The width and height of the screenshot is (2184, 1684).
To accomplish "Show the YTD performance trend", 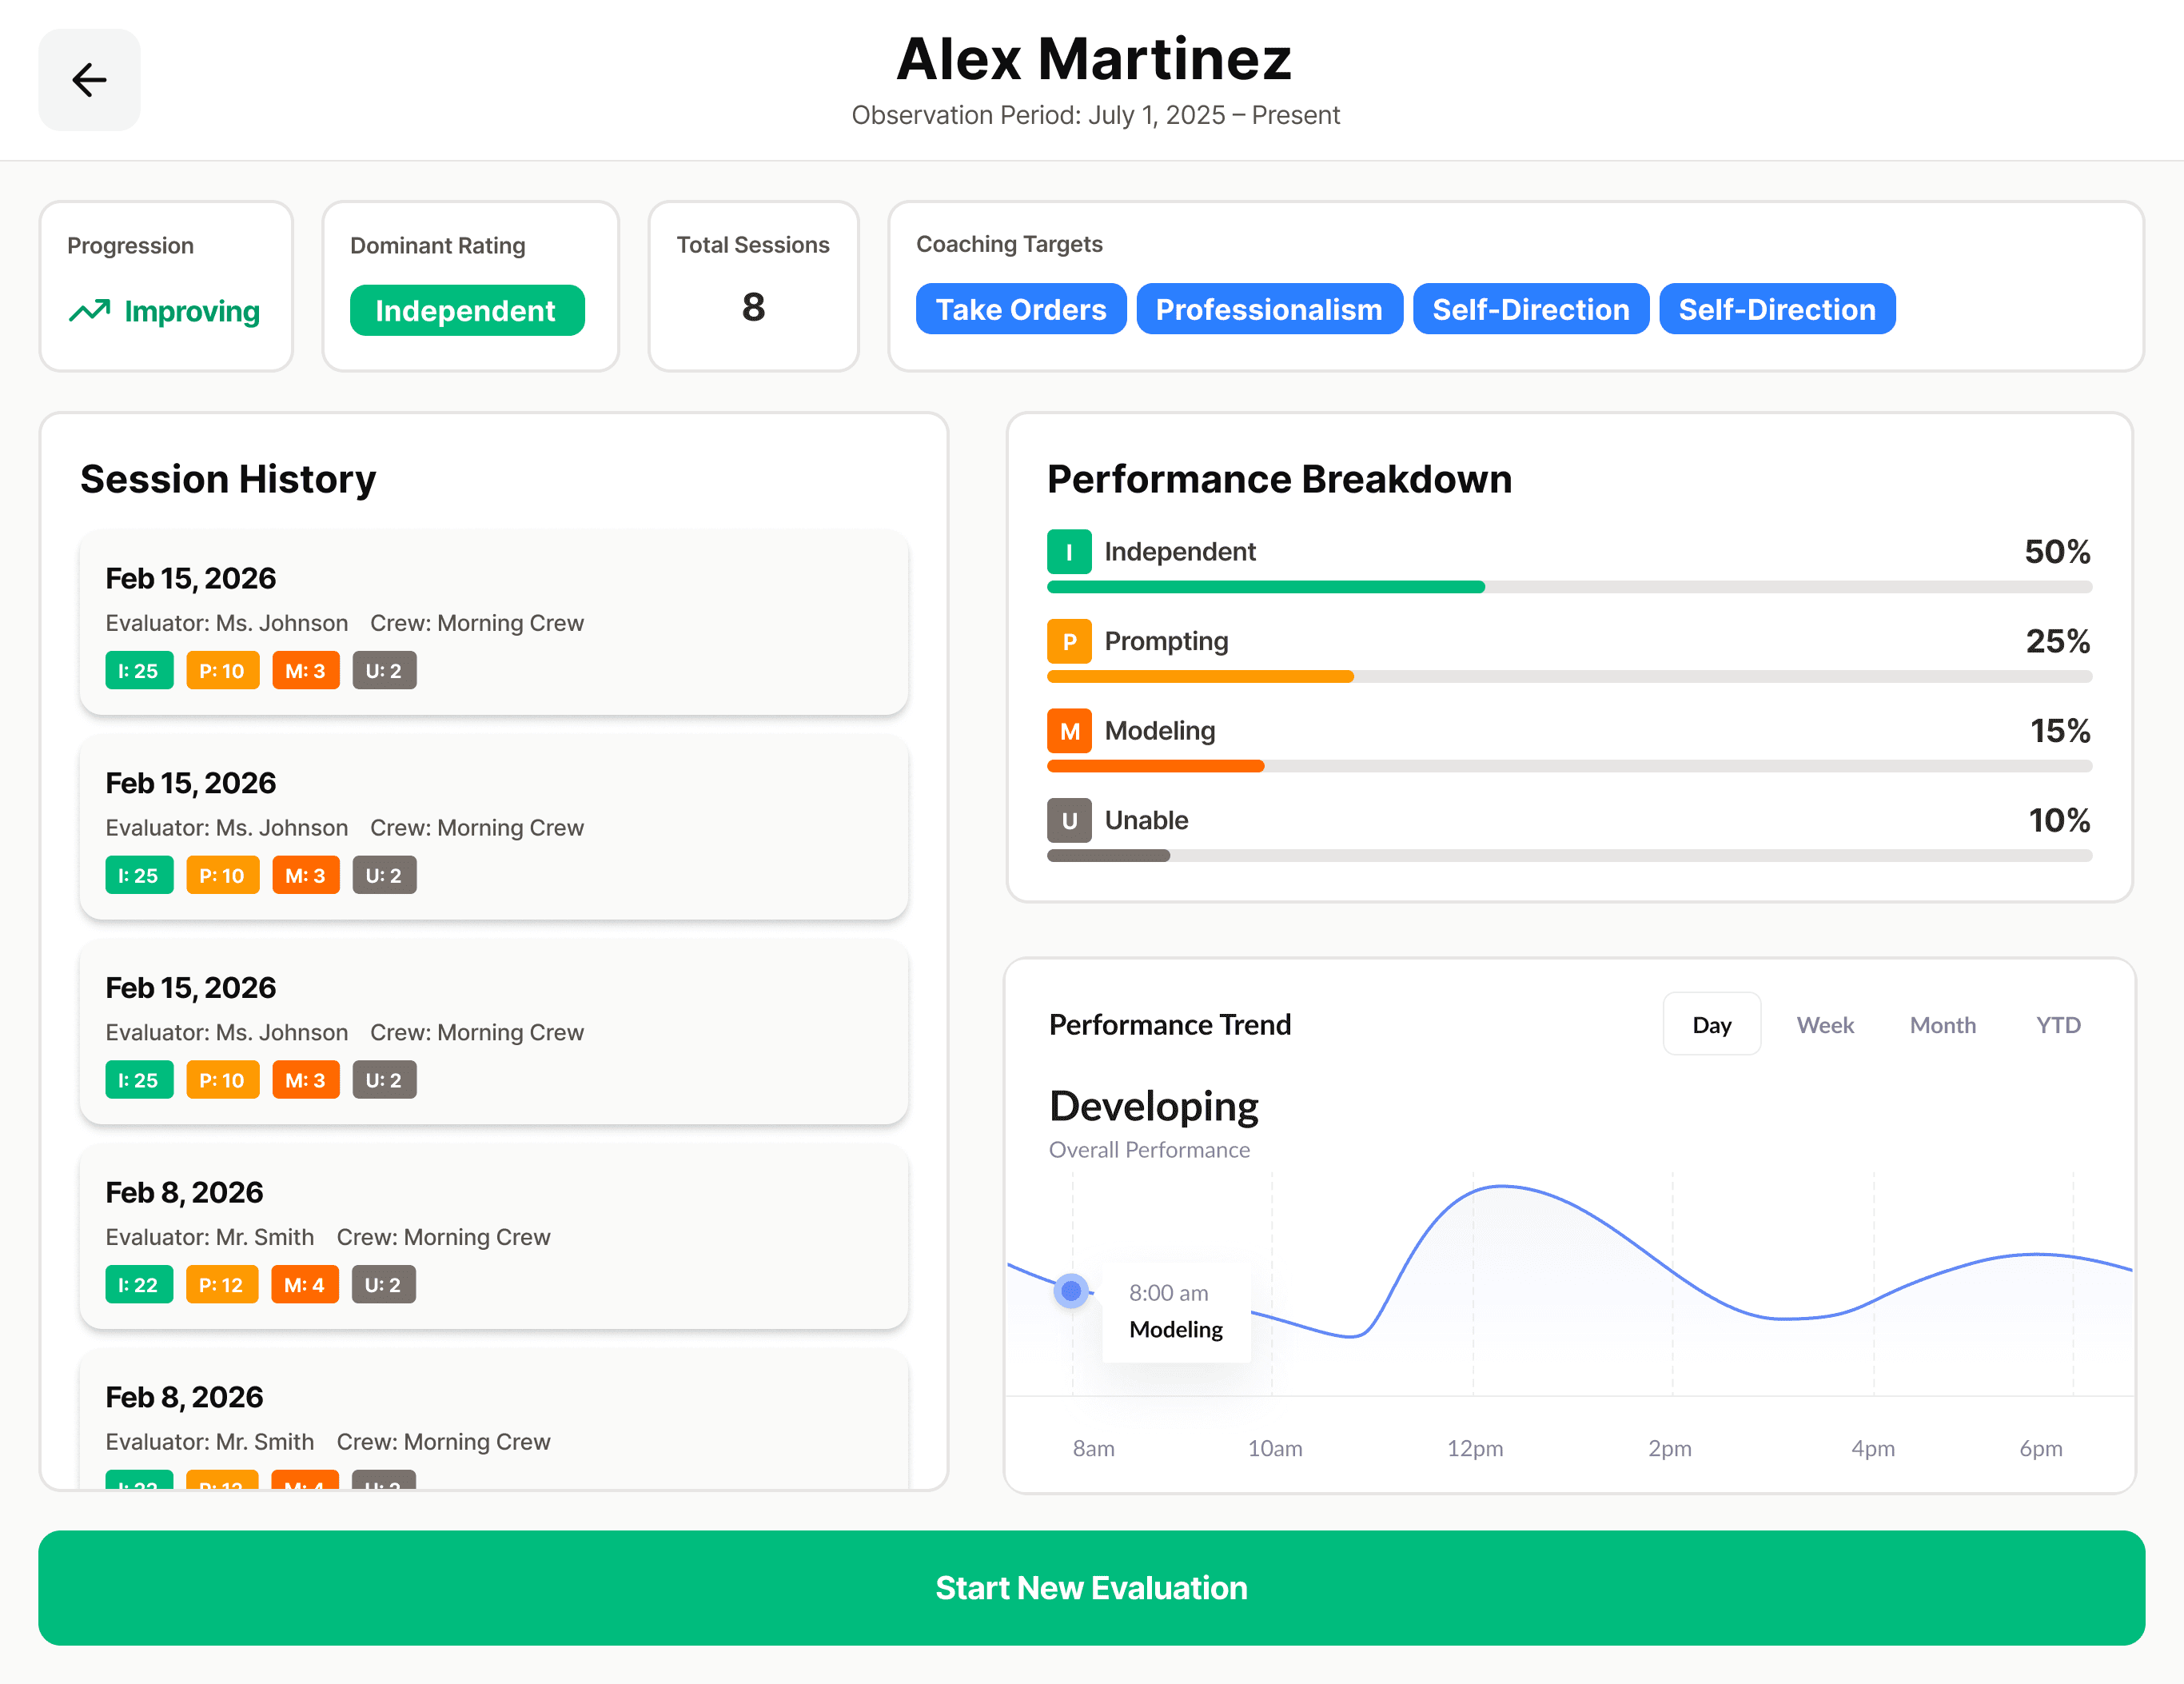I will pos(2057,1025).
